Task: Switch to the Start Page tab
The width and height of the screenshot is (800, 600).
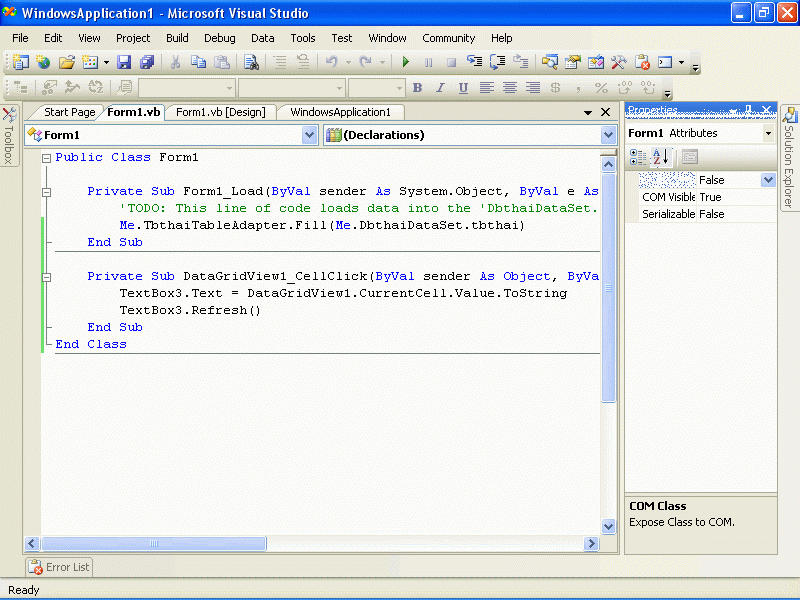Action: point(69,112)
